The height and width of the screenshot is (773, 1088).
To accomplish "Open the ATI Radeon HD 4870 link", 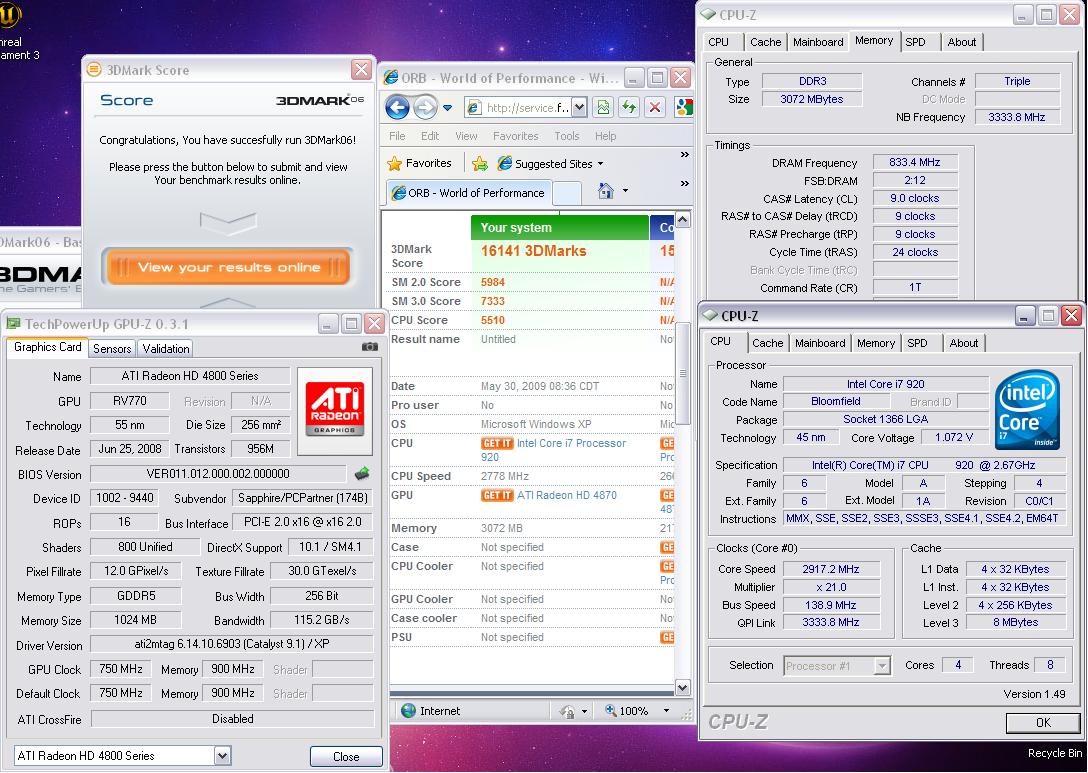I will tap(566, 495).
